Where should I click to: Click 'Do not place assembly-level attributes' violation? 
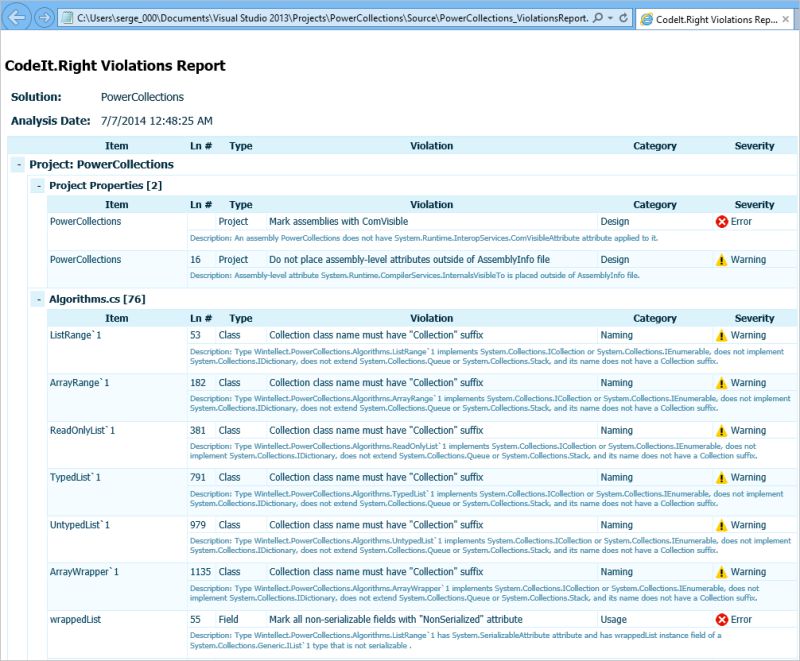(410, 260)
